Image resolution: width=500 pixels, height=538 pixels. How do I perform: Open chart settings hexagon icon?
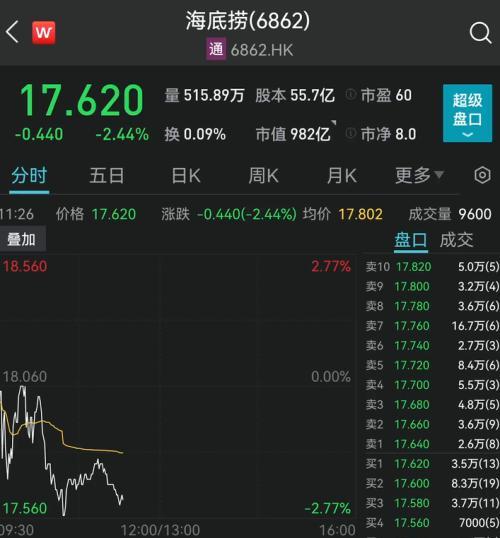click(482, 175)
